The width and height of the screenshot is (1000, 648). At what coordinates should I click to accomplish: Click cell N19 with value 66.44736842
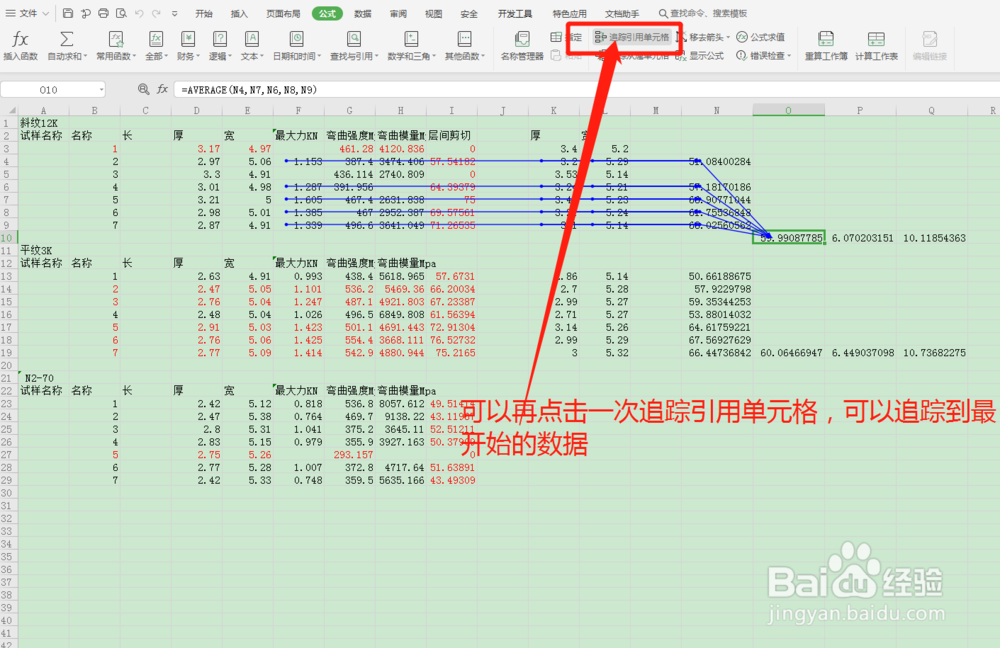(717, 353)
